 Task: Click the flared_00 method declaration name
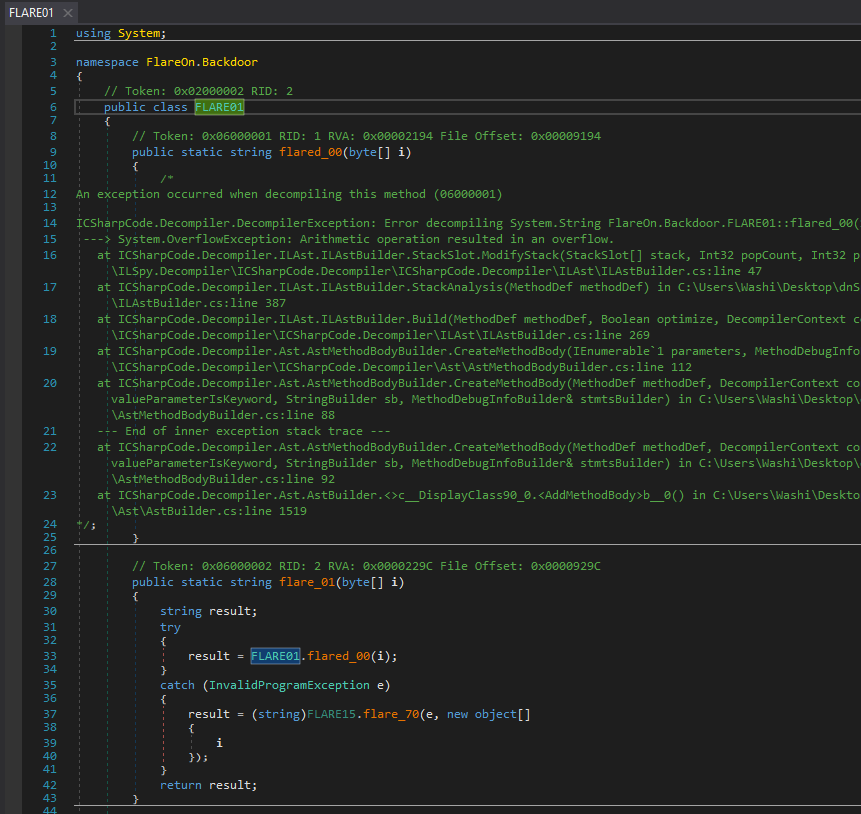click(310, 152)
